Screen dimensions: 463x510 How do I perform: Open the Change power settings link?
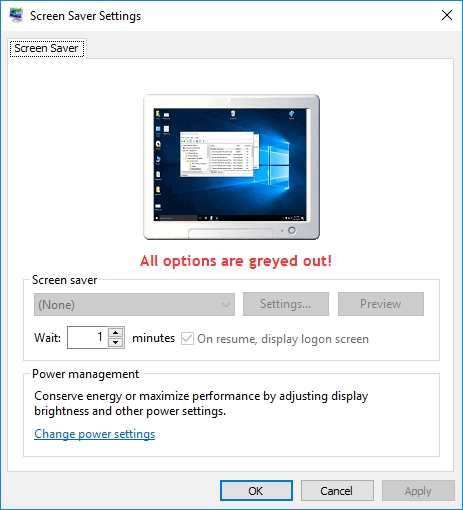pos(95,434)
